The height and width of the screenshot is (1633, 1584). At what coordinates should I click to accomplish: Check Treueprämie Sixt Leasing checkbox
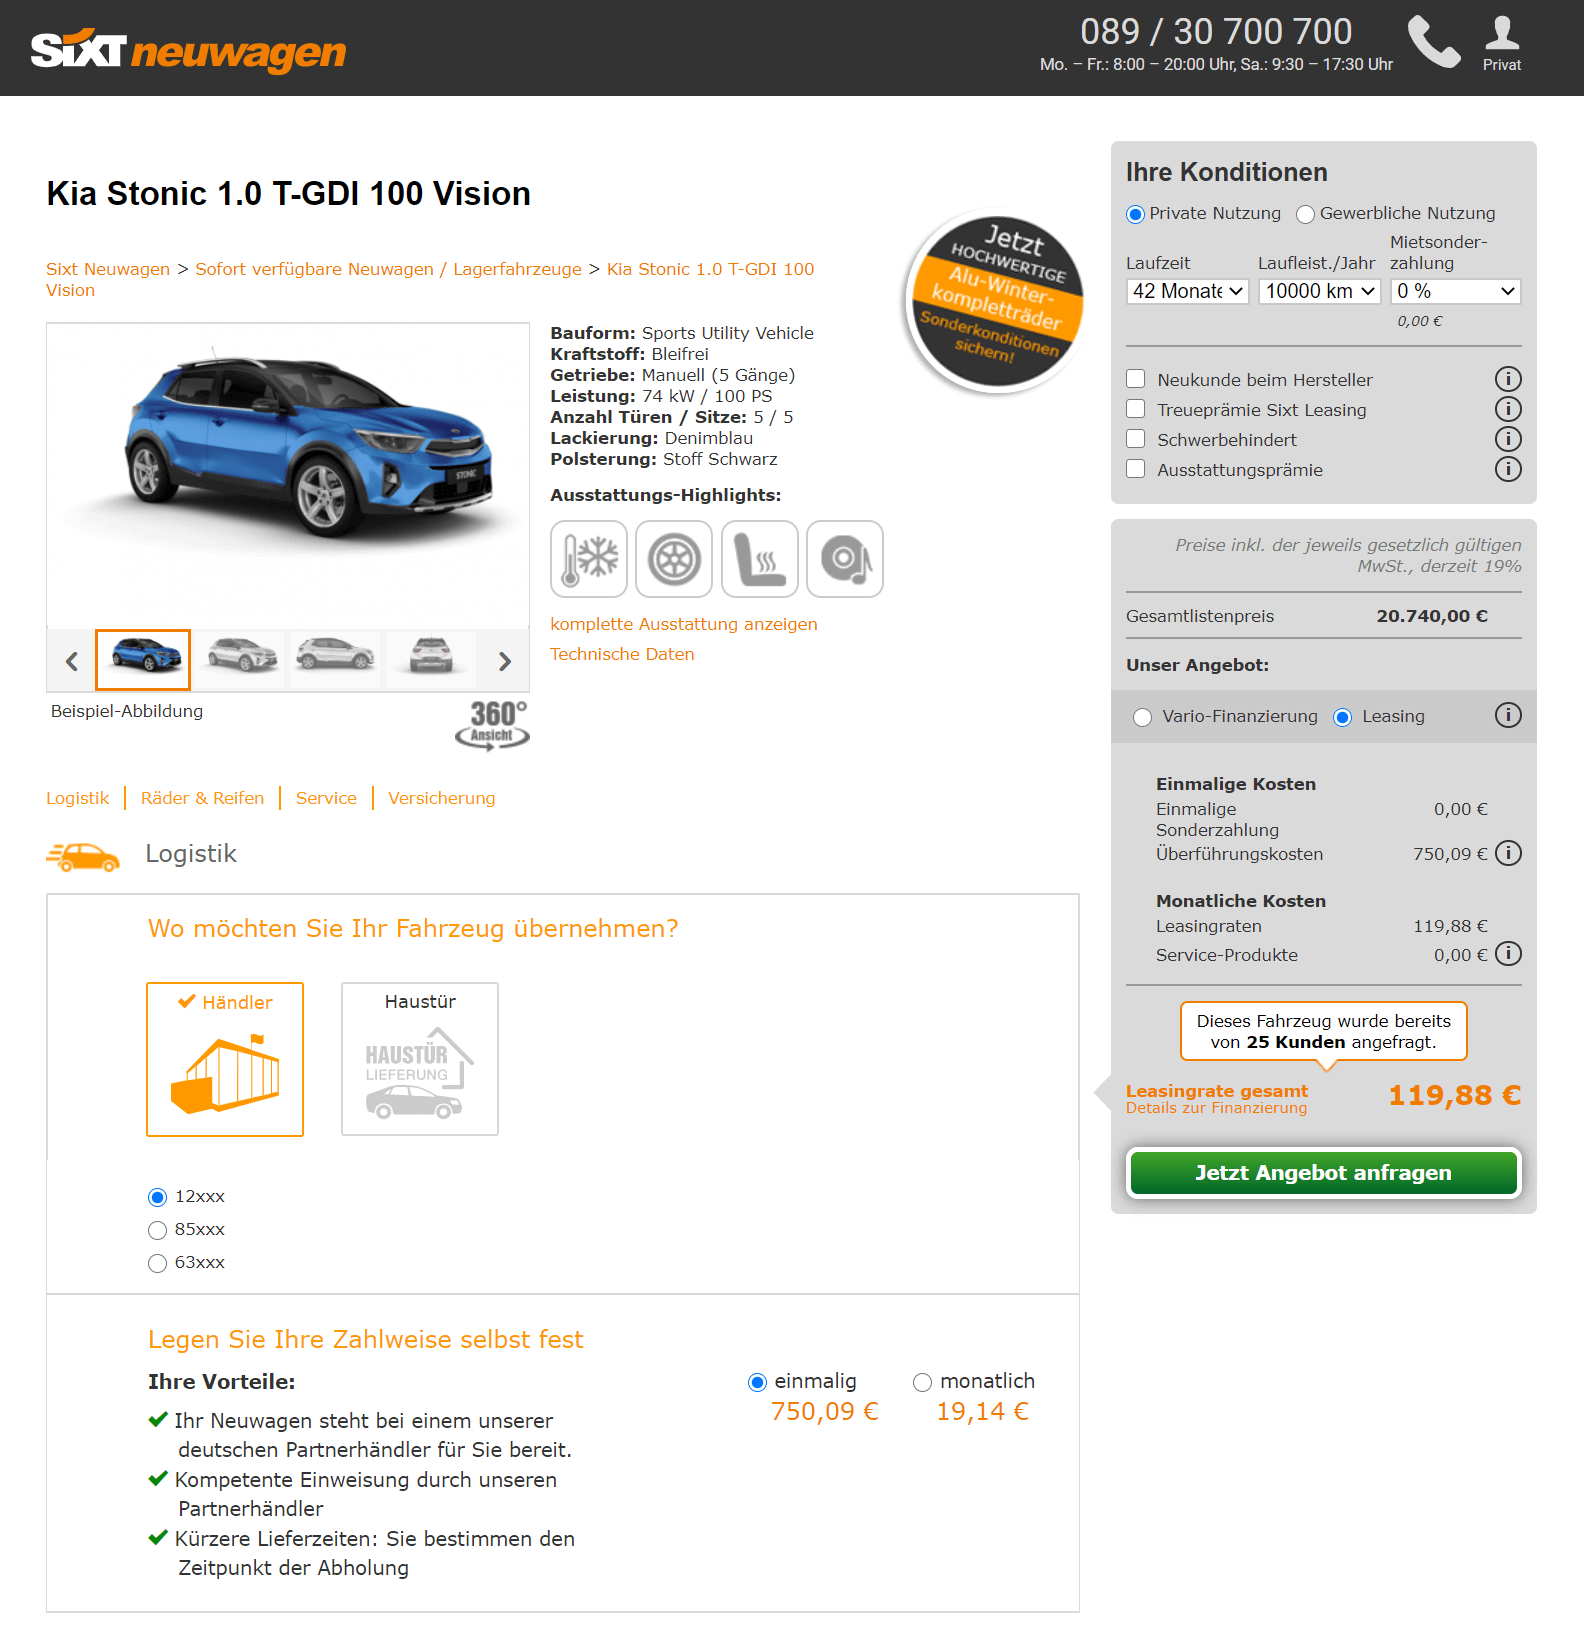pos(1136,409)
